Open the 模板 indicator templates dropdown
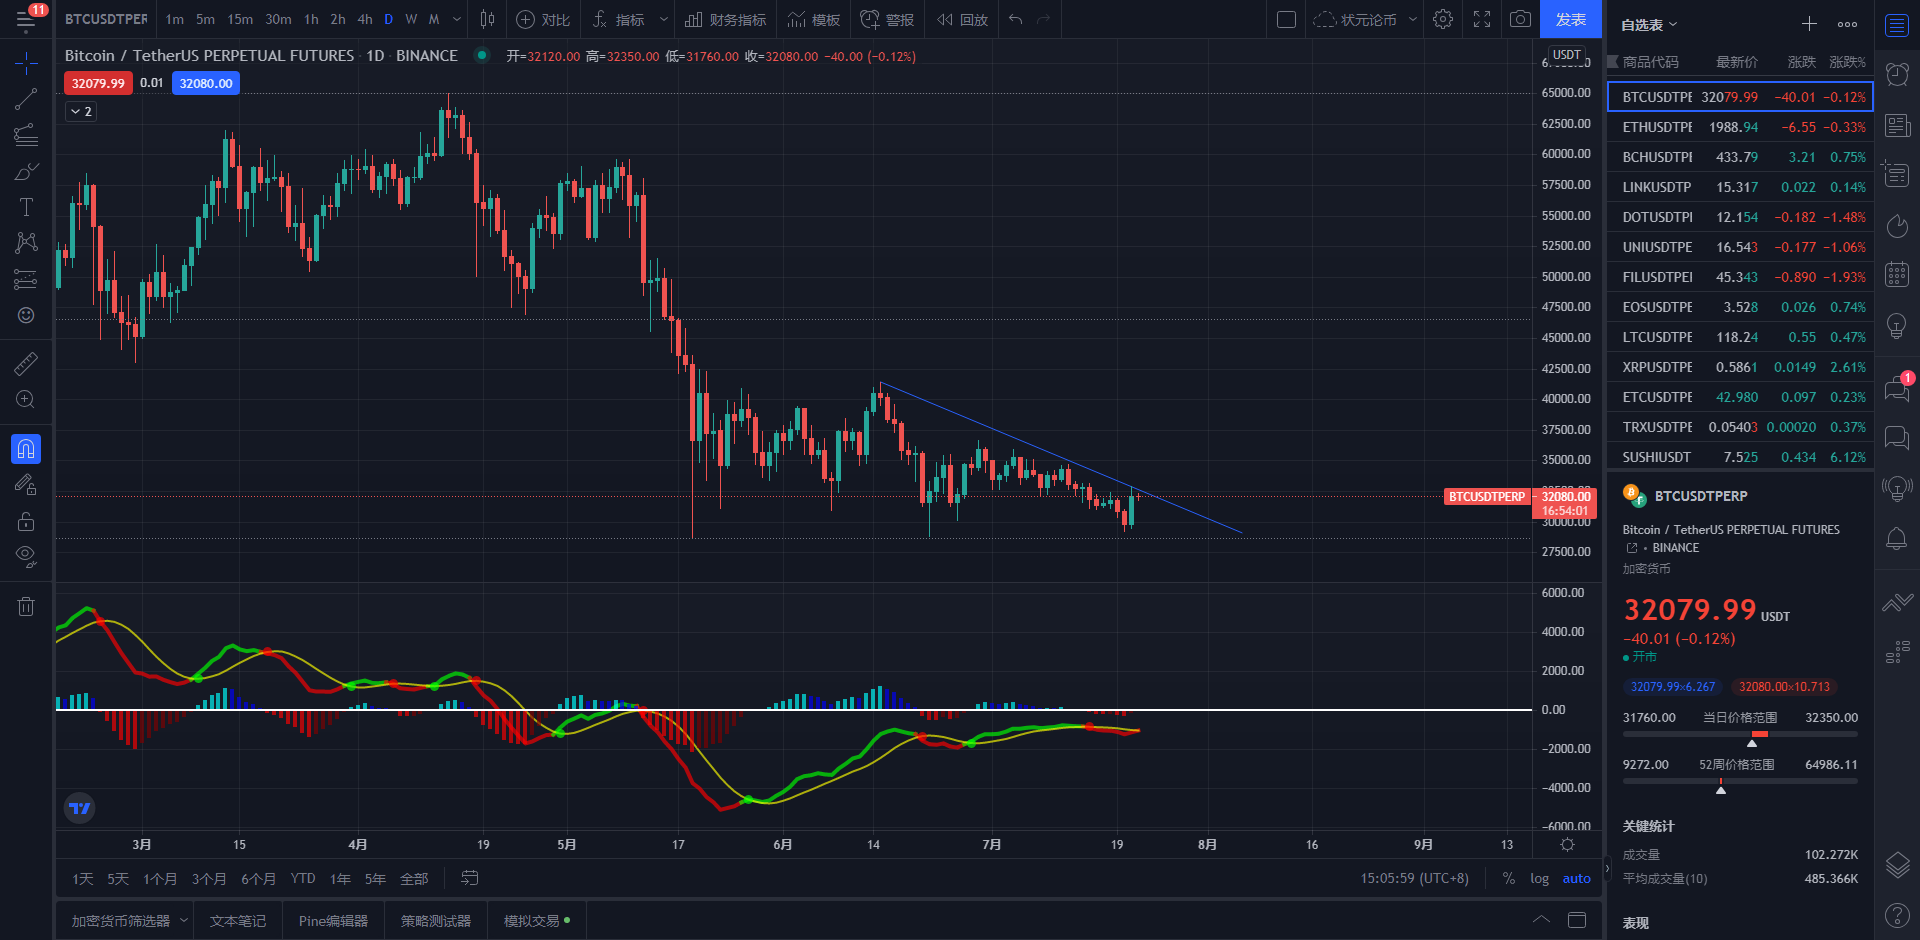 coord(813,19)
